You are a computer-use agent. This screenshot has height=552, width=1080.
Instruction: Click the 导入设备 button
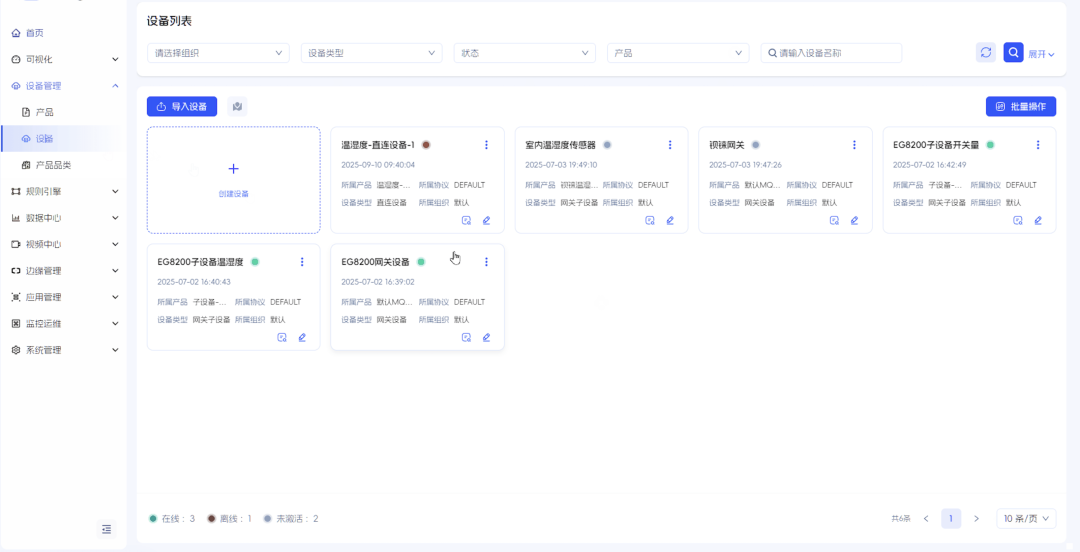182,106
